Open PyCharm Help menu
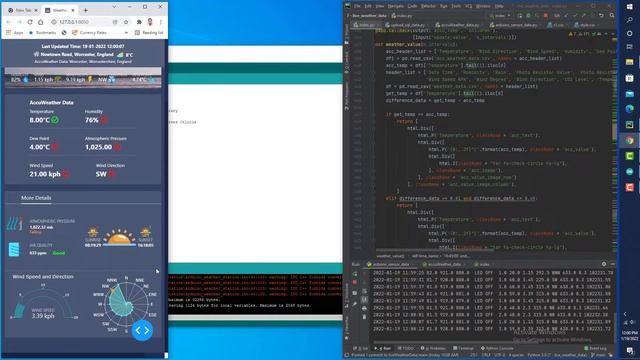 point(499,7)
